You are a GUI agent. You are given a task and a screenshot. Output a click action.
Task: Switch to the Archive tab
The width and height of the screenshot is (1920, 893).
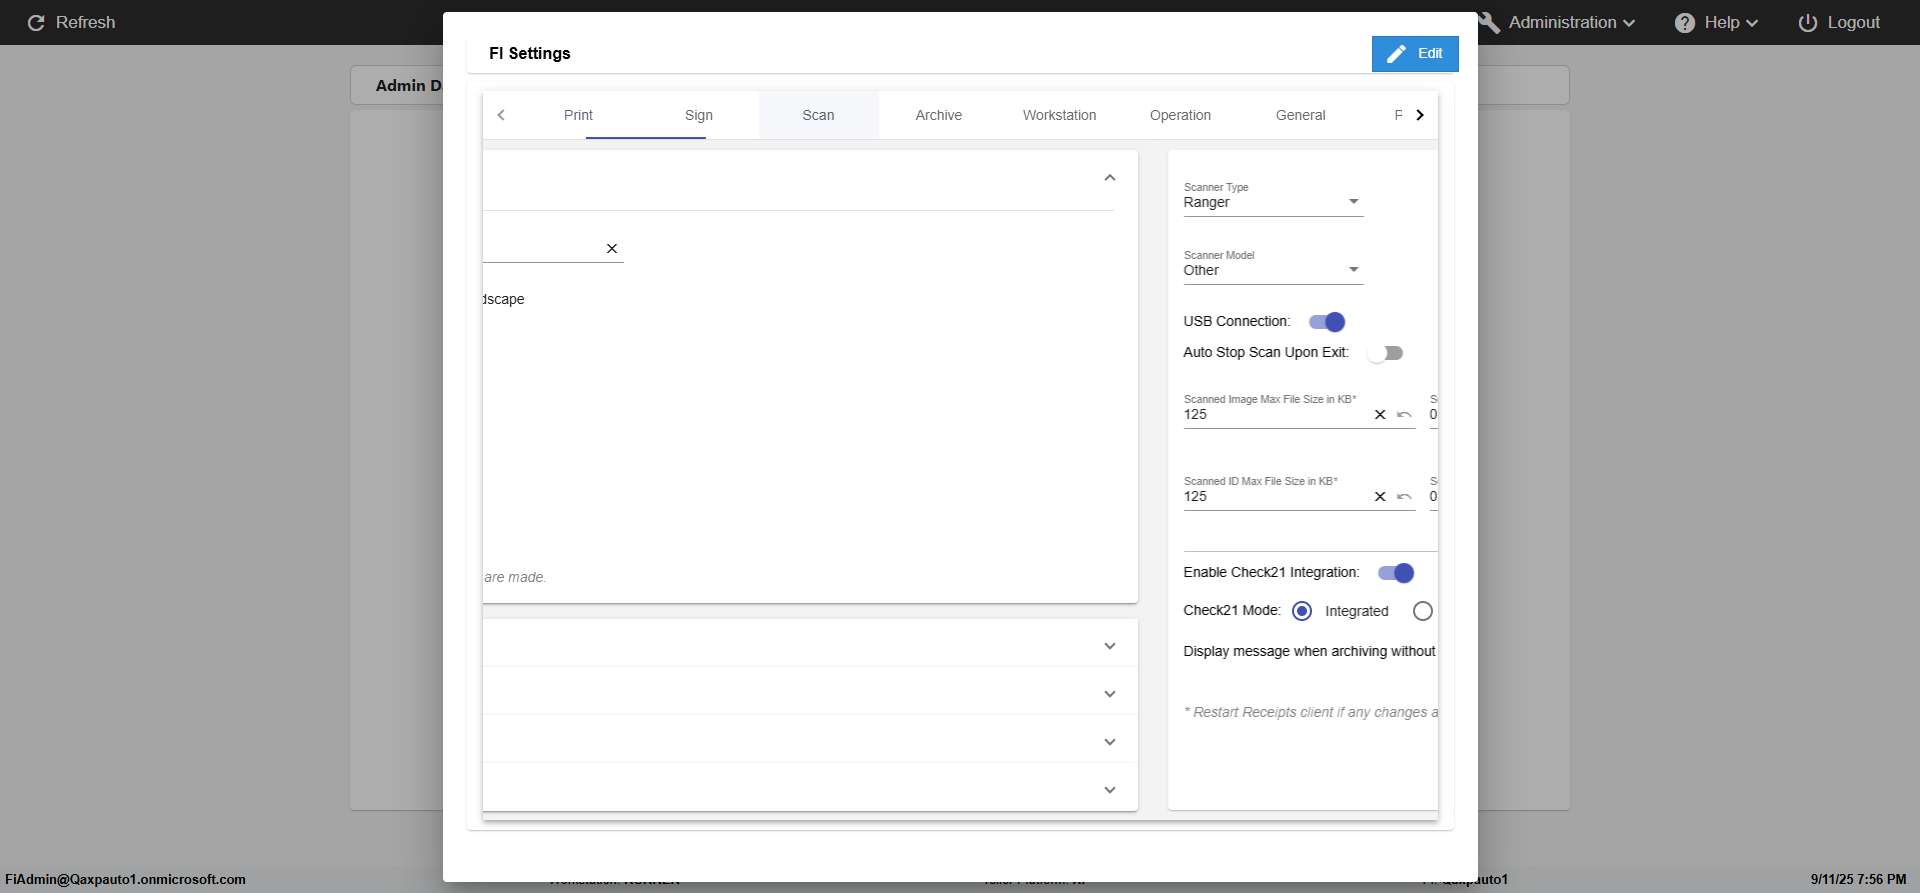938,115
